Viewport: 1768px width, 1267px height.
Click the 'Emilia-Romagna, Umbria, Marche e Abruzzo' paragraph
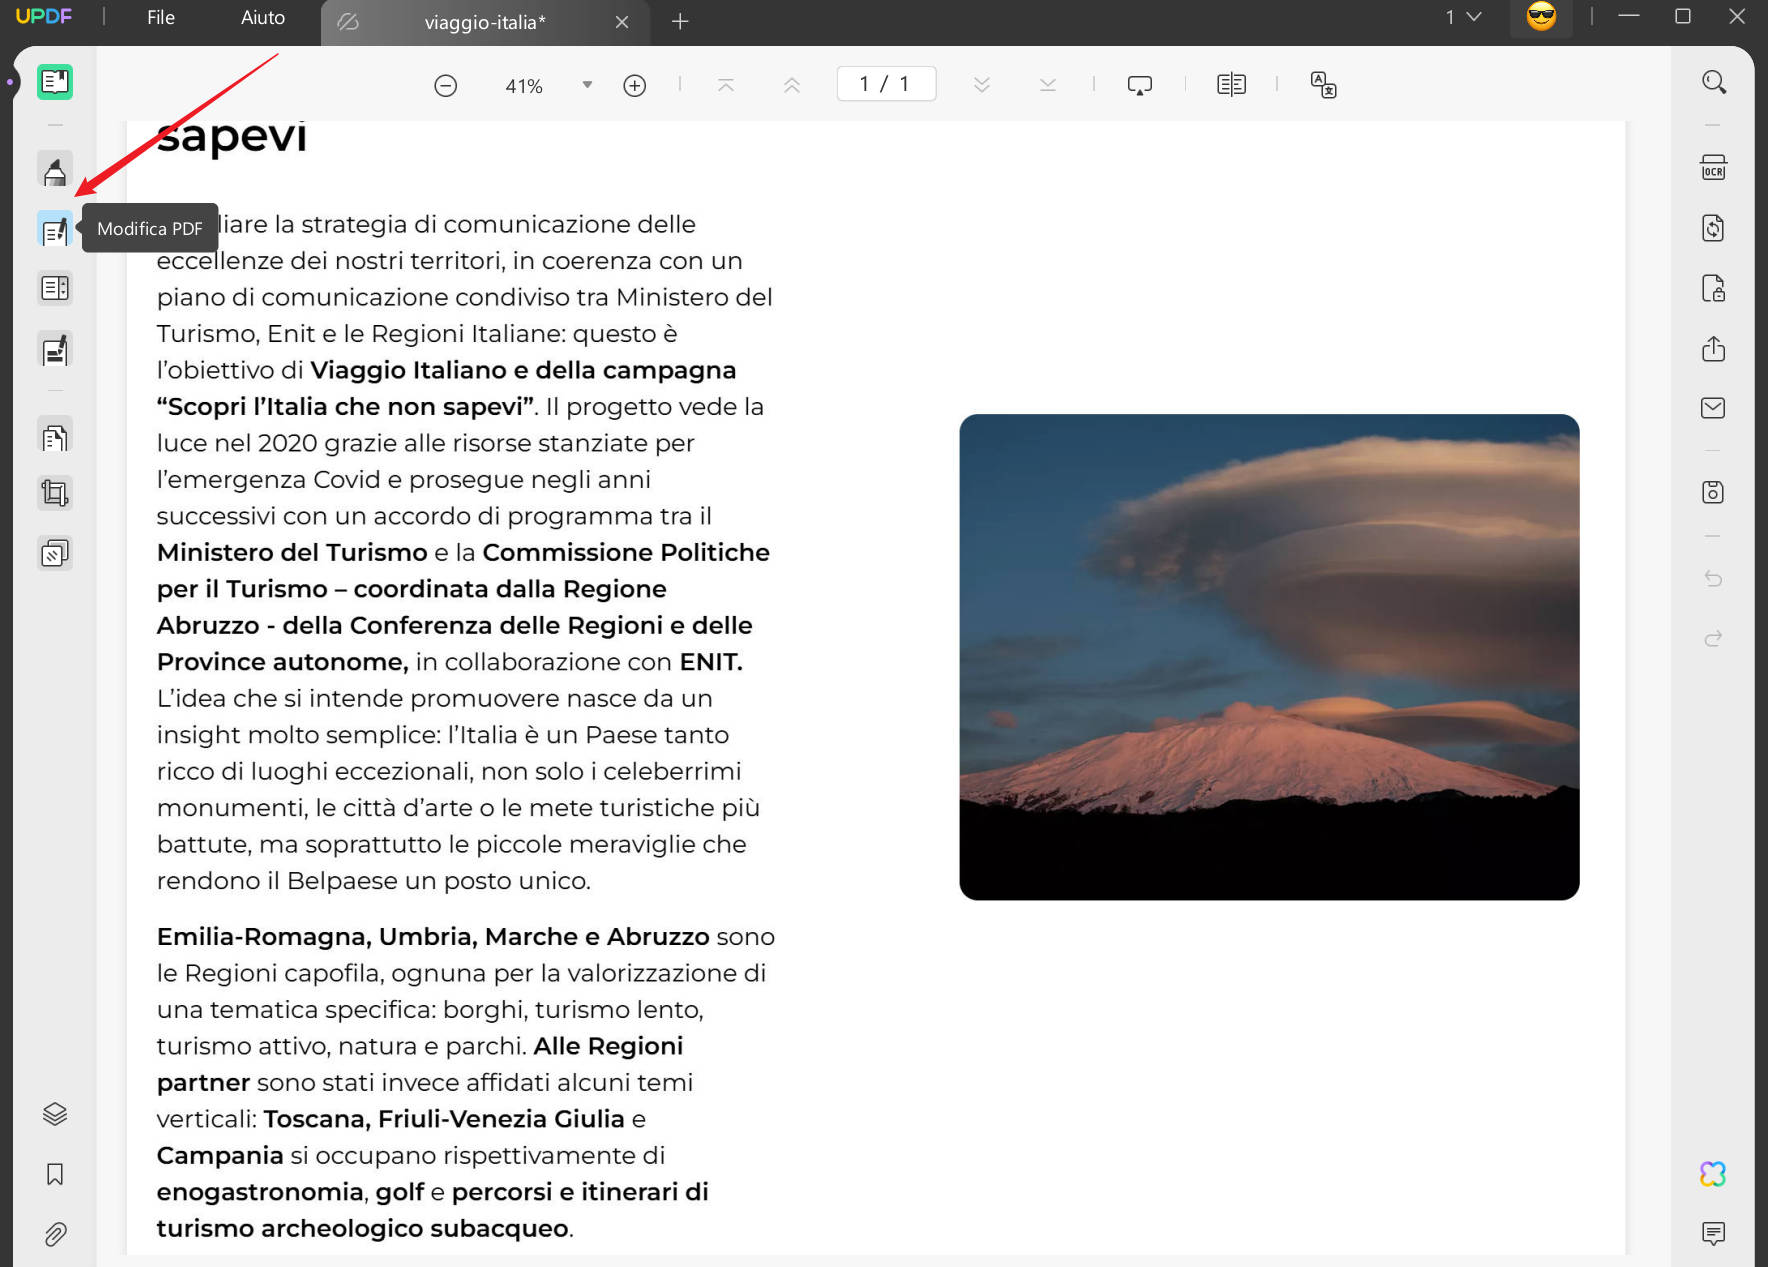click(466, 1082)
